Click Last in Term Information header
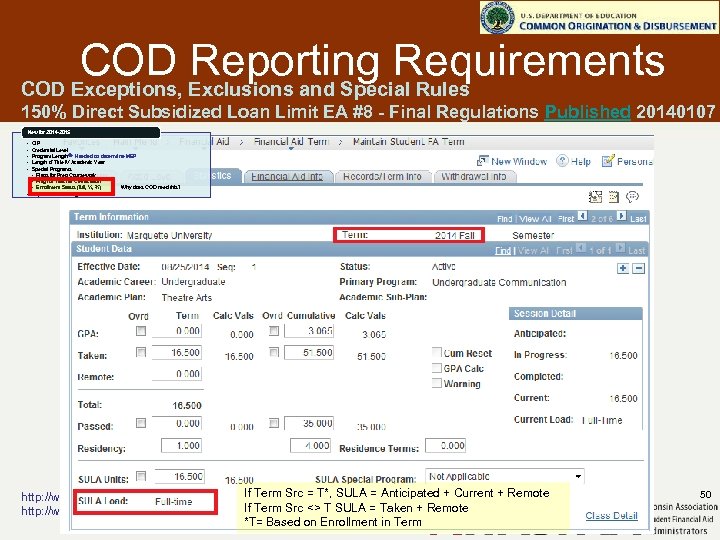This screenshot has width=720, height=540. pyautogui.click(x=638, y=219)
